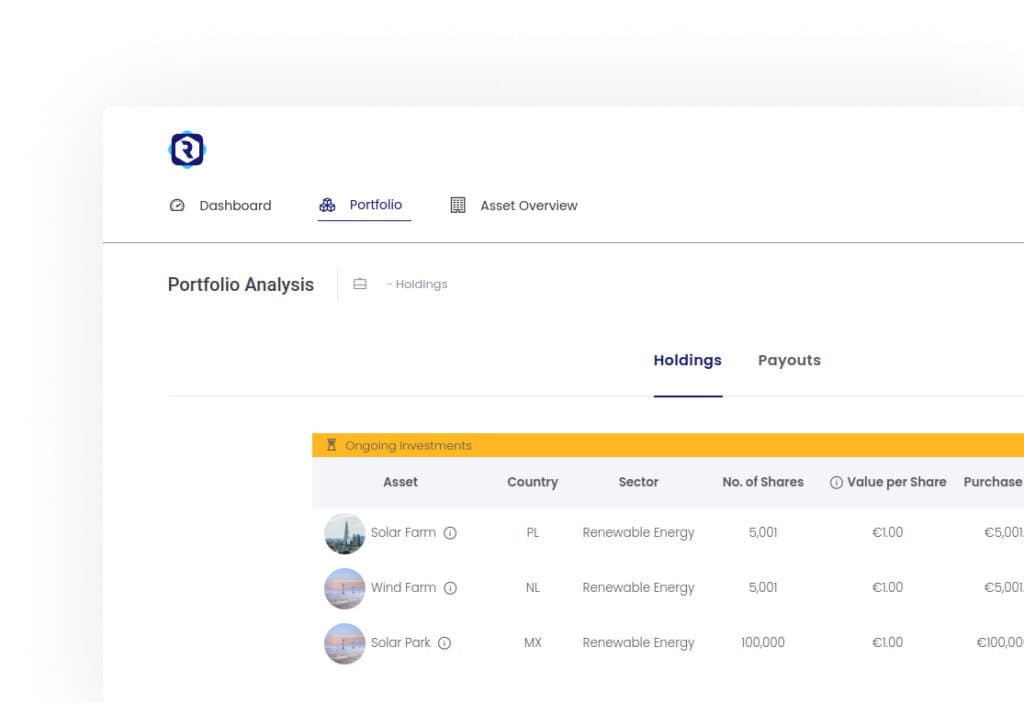Click the Wind Farm asset thumbnail
Image resolution: width=1024 pixels, height=703 pixels.
click(x=344, y=588)
